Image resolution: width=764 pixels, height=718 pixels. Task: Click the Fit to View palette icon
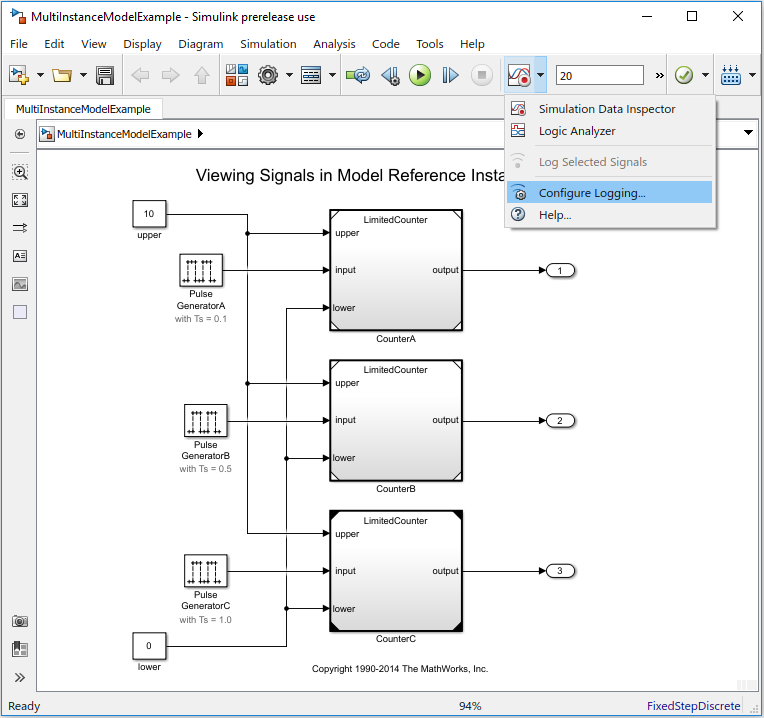pyautogui.click(x=20, y=200)
